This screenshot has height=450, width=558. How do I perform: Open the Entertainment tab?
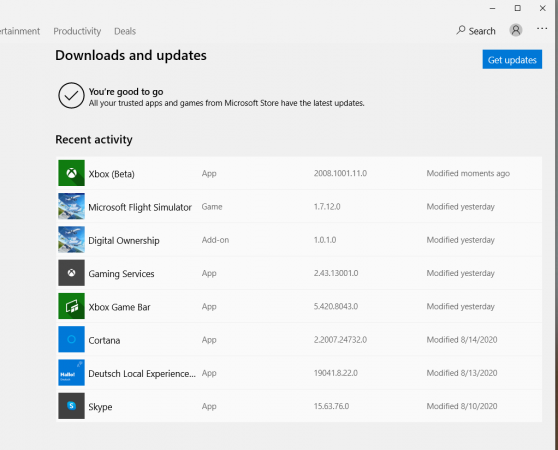tap(20, 31)
